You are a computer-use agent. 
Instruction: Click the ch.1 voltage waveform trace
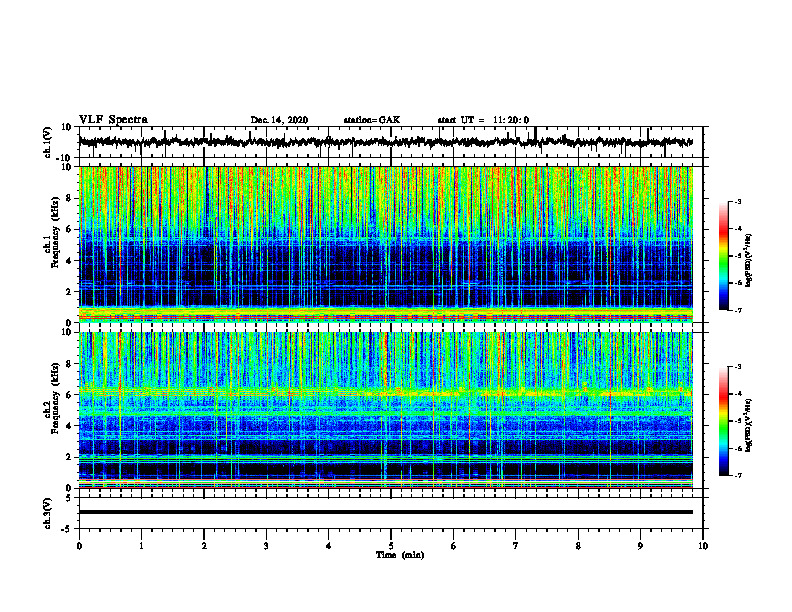point(385,142)
